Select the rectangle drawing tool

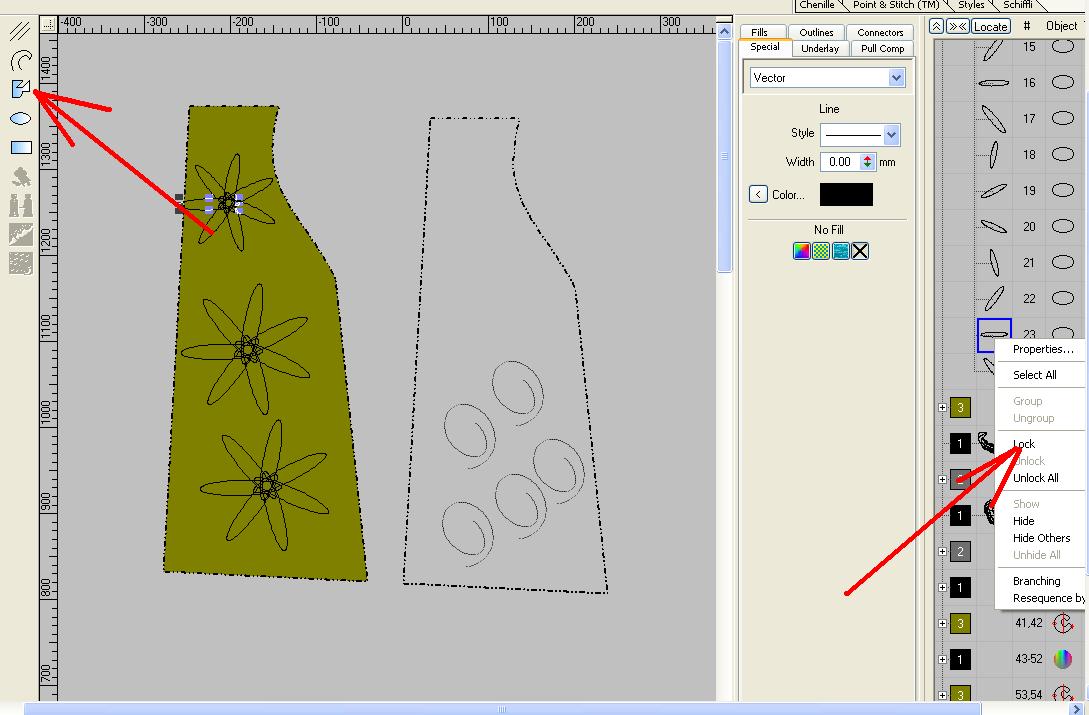[20, 147]
